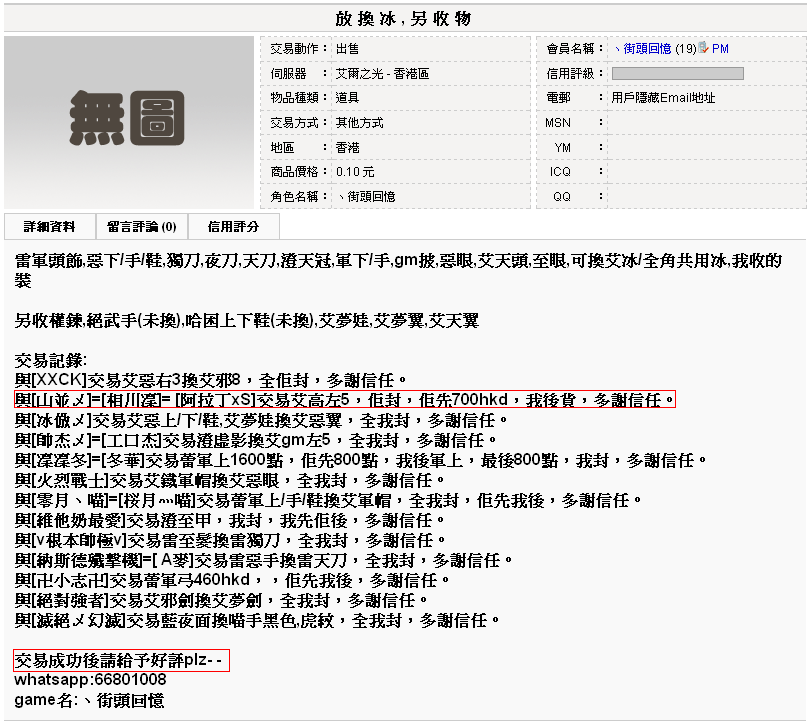Click the 交易方式 value 其他方式

tap(359, 123)
